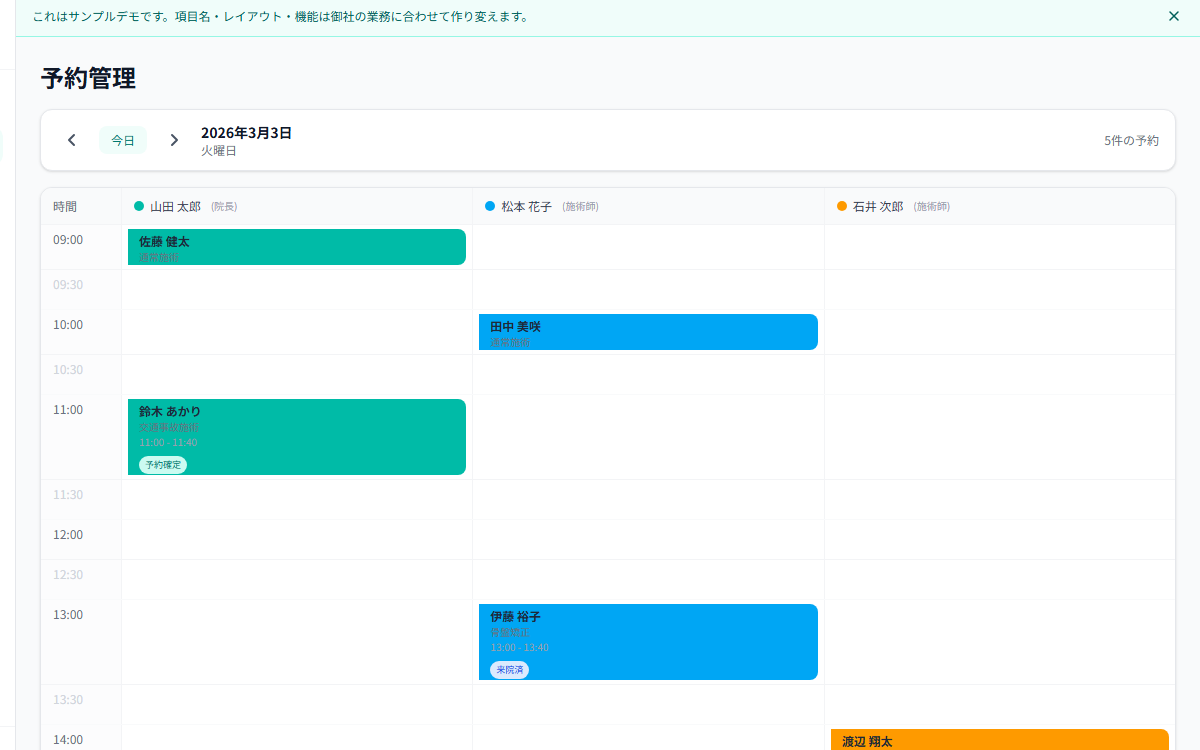The height and width of the screenshot is (750, 1200).
Task: Open 渡辺 翔太 appointment block
Action: coord(1000,740)
